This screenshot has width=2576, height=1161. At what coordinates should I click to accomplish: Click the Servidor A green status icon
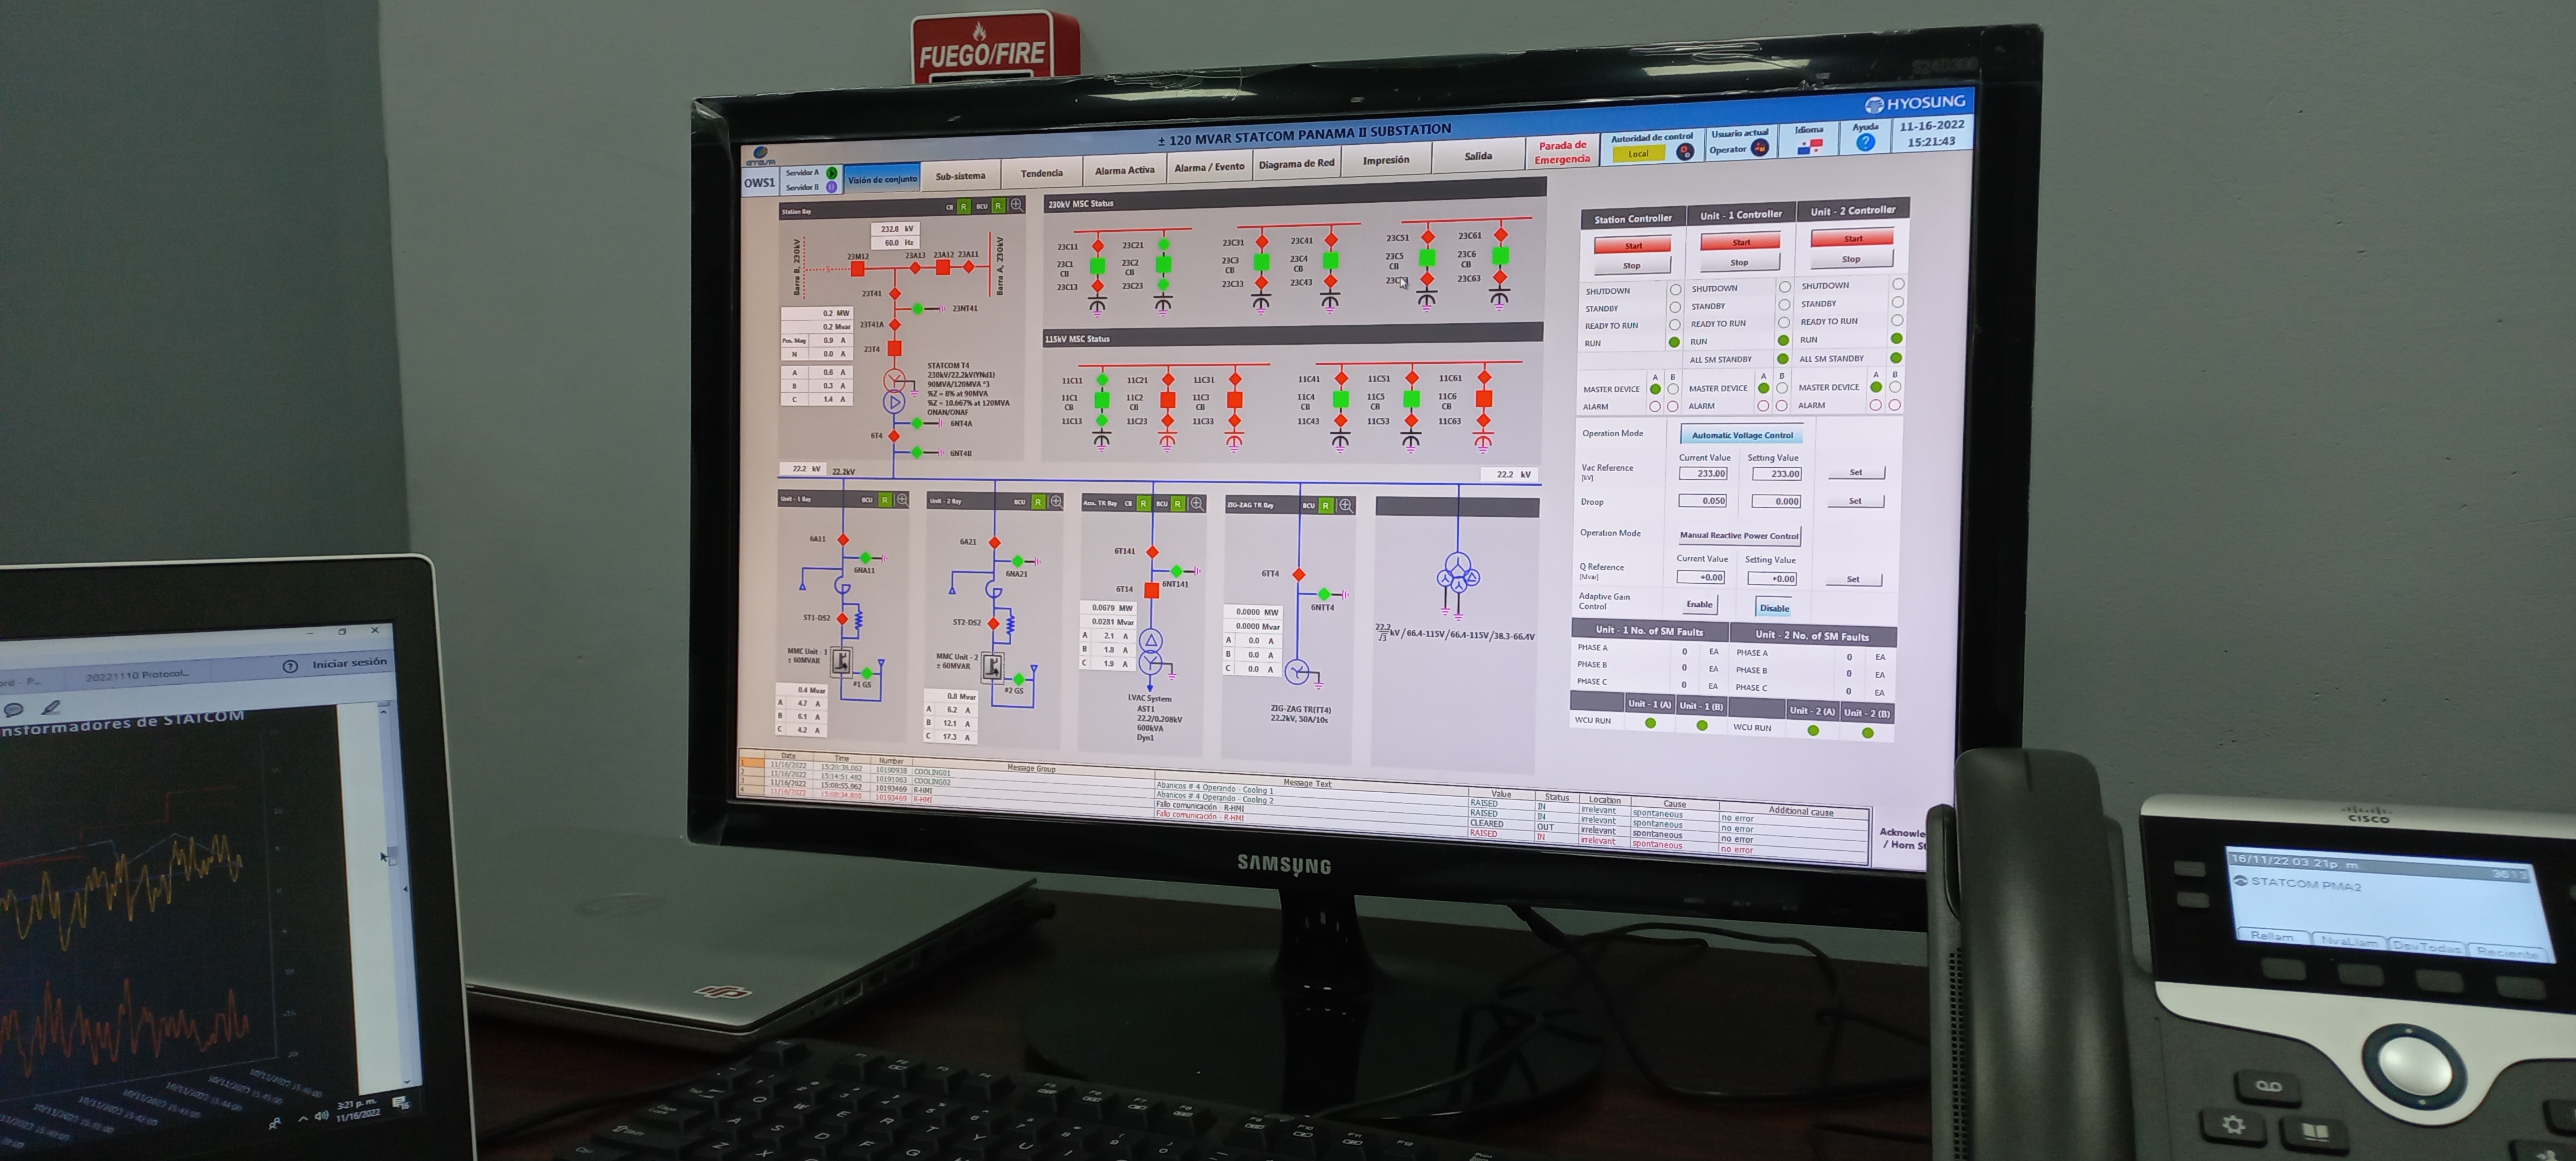point(831,173)
